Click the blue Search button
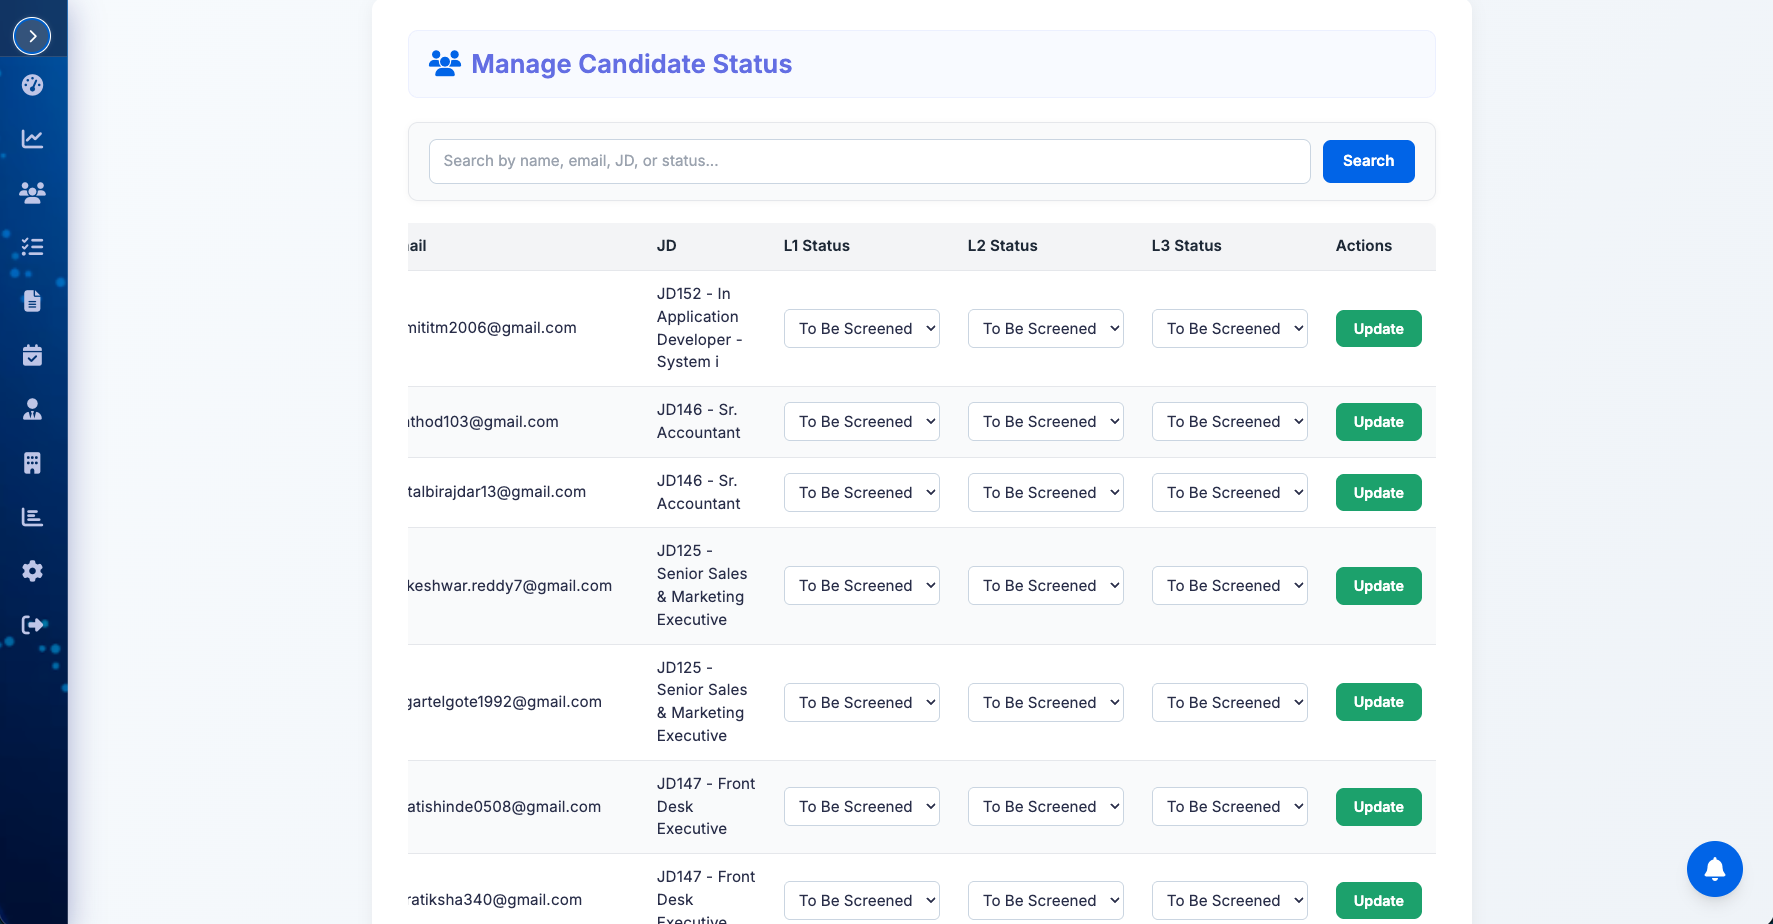Image resolution: width=1773 pixels, height=924 pixels. 1368,161
